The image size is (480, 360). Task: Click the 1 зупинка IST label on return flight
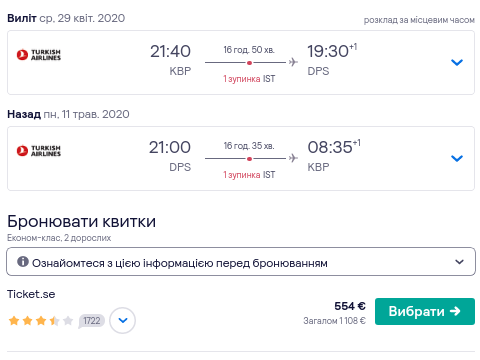249,175
